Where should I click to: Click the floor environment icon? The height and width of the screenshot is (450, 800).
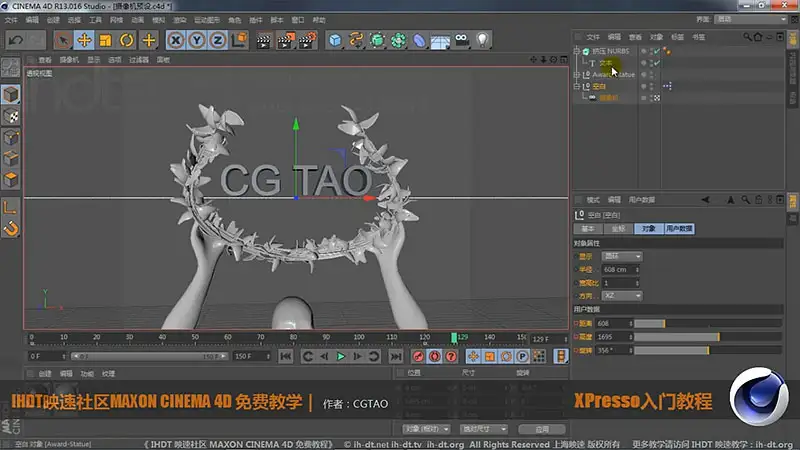pos(440,41)
